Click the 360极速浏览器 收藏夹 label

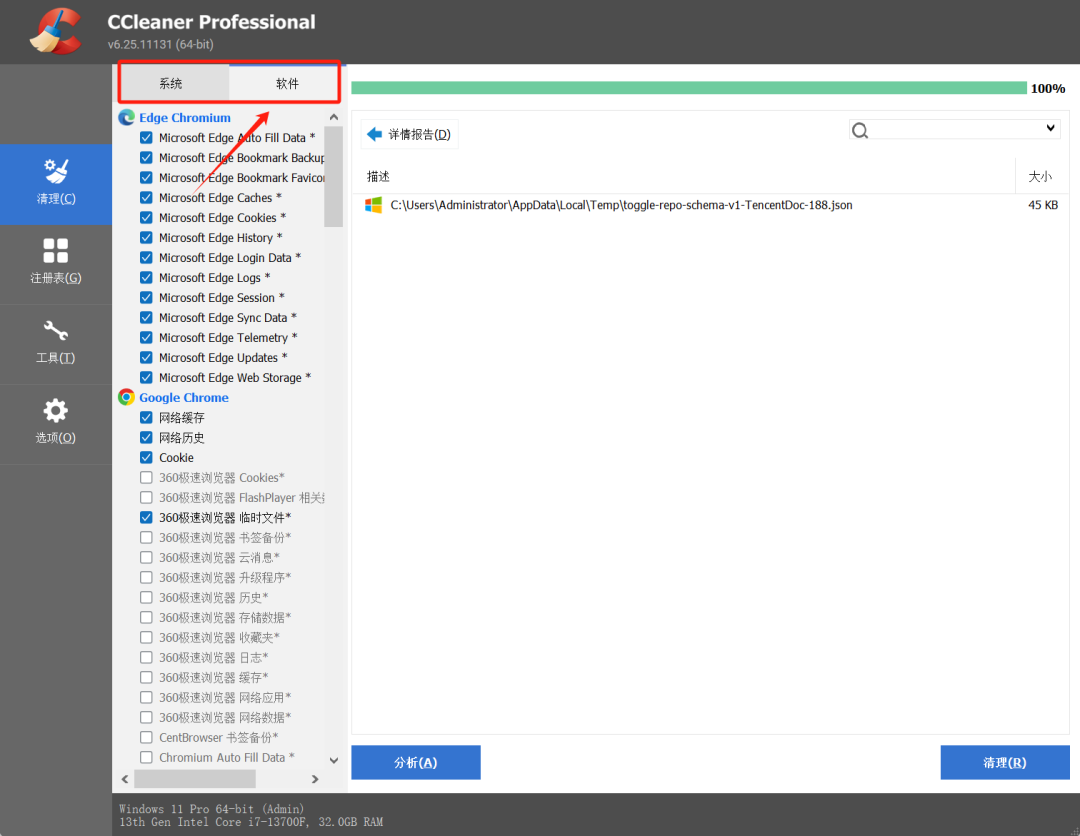click(x=219, y=637)
